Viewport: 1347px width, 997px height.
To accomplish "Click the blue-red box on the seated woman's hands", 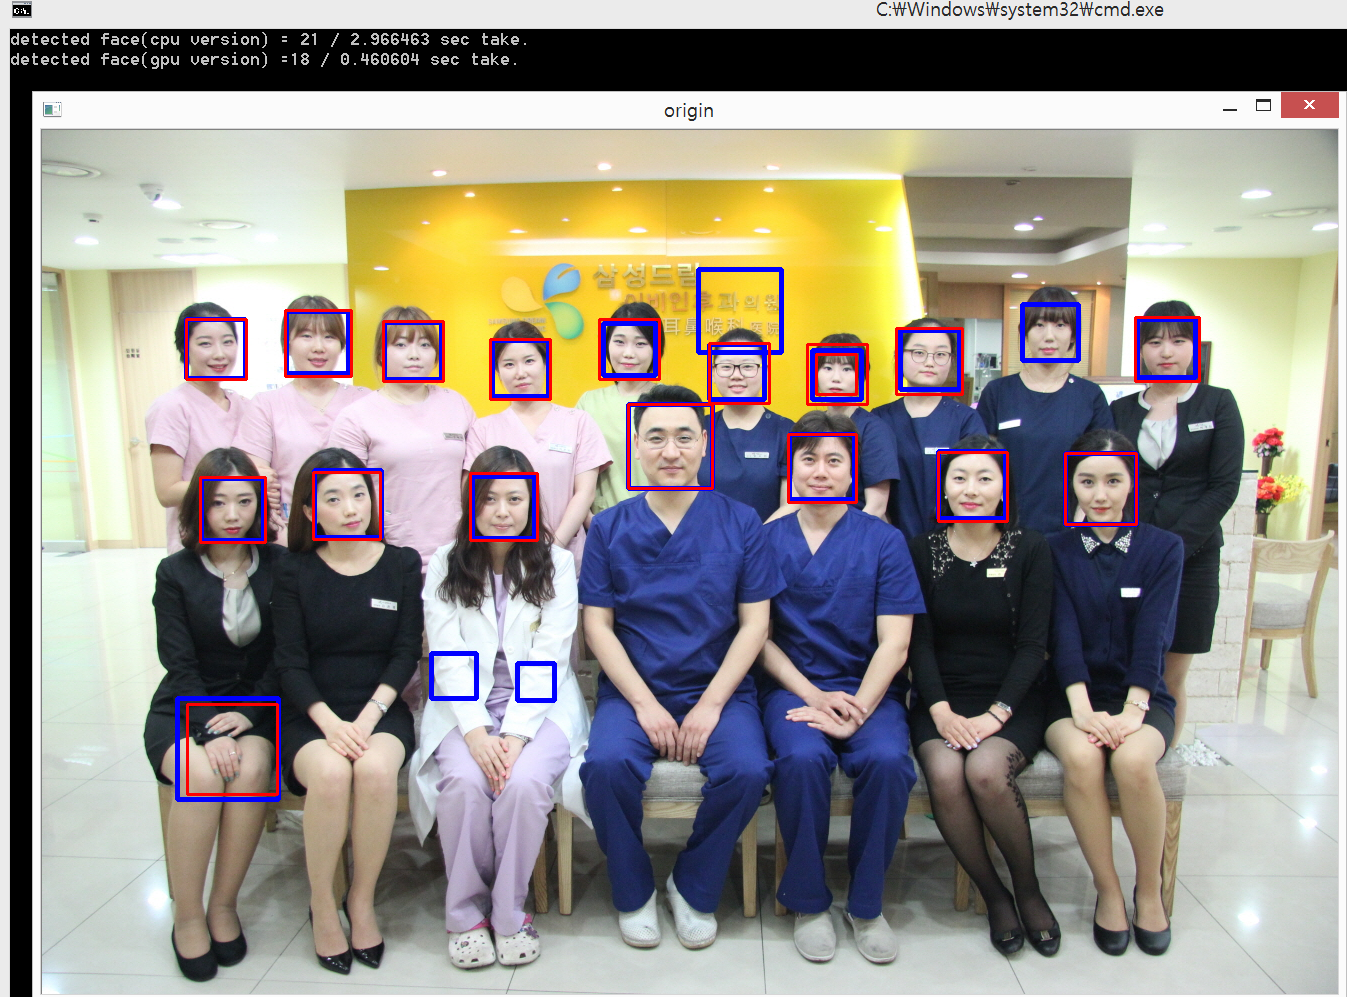I will pyautogui.click(x=228, y=748).
